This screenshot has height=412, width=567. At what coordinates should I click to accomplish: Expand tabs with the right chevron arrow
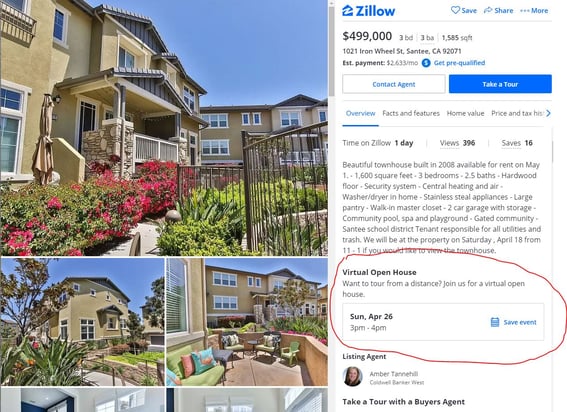(548, 113)
